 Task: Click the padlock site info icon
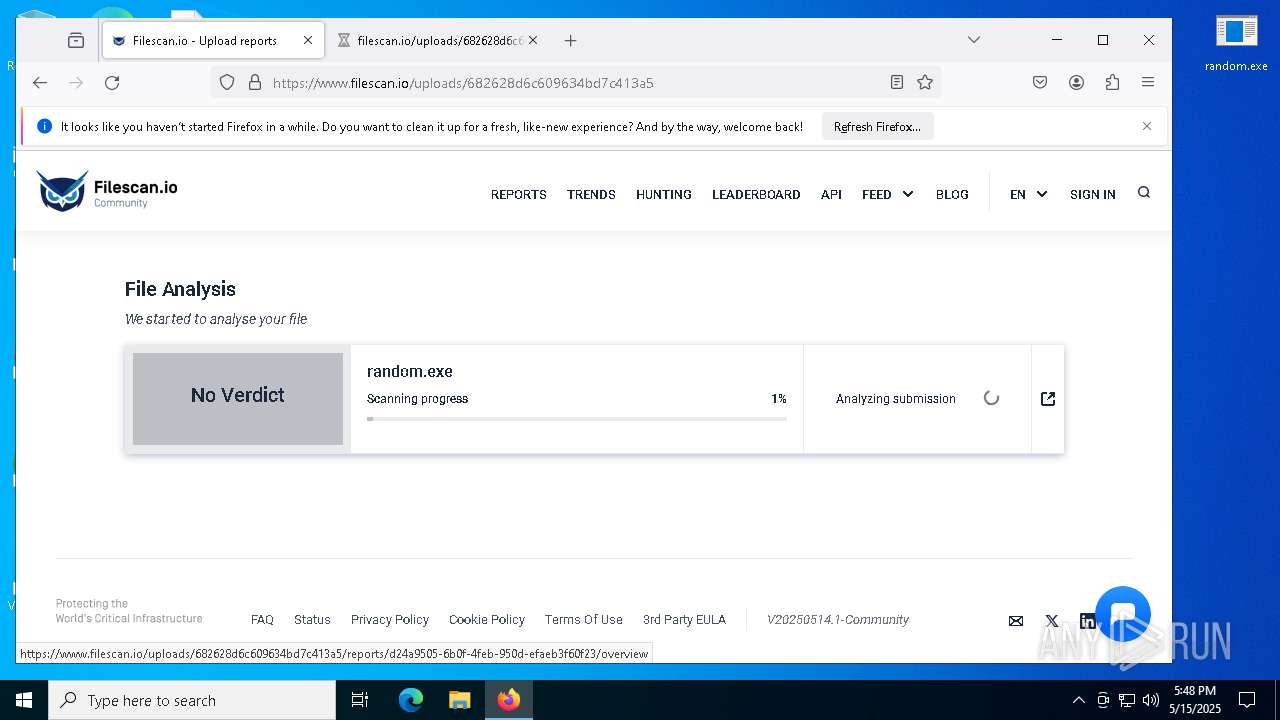[x=254, y=83]
